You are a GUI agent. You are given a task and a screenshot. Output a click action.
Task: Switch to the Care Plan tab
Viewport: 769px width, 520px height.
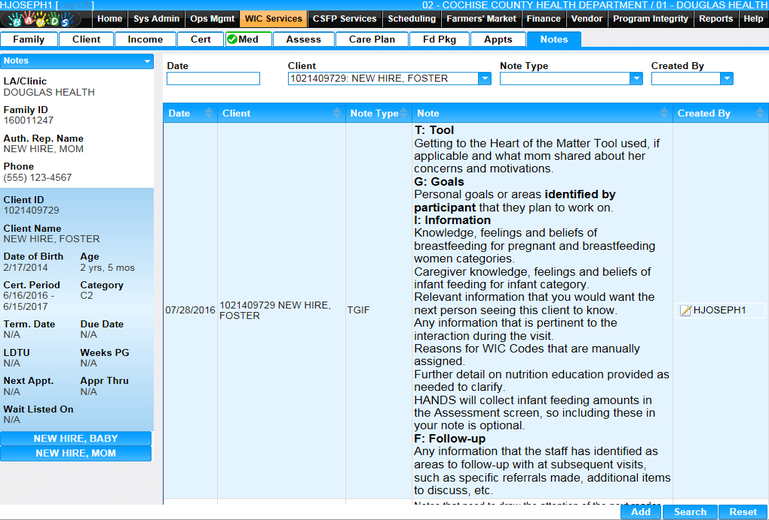pyautogui.click(x=372, y=40)
